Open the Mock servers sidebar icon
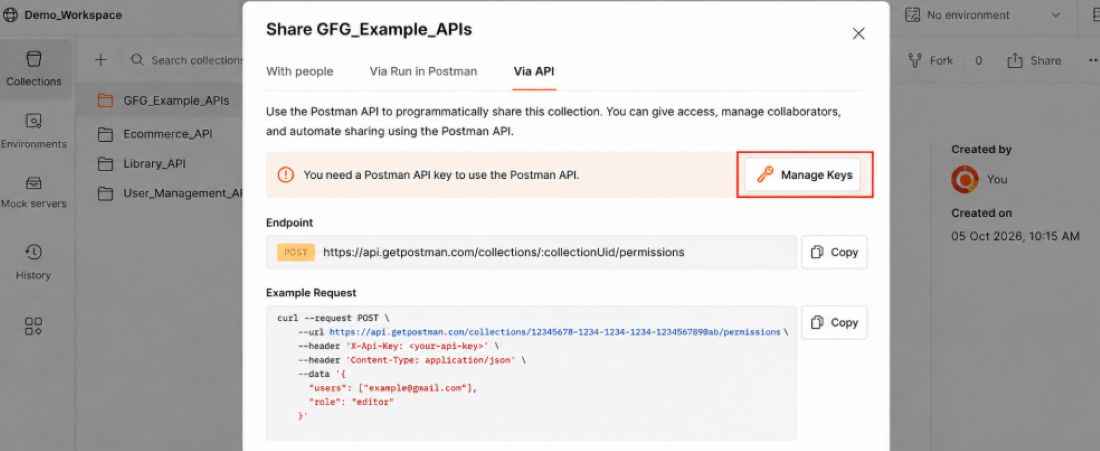 [x=34, y=183]
